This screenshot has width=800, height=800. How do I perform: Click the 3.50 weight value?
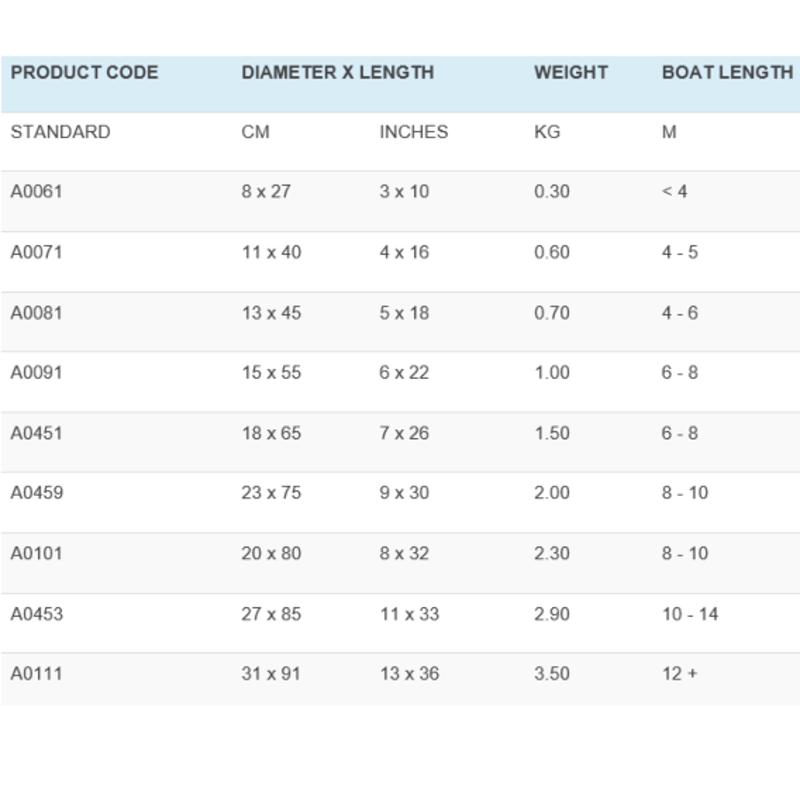click(552, 674)
